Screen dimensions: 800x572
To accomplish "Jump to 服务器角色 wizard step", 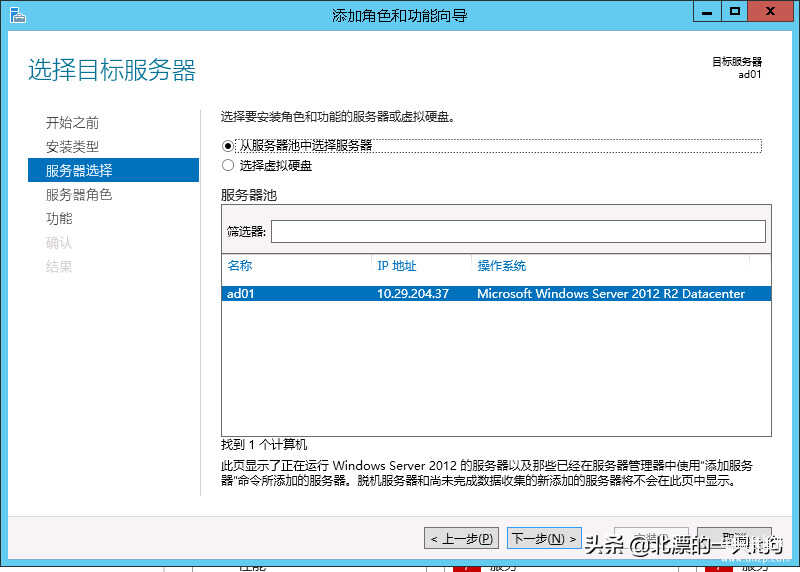I will pos(79,194).
